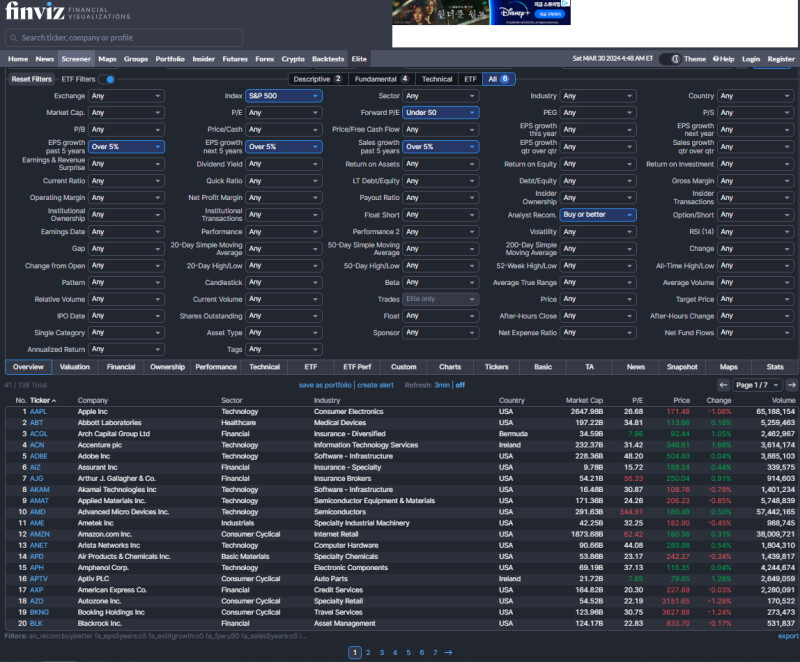This screenshot has width=800, height=662.
Task: Sort by Volume column header
Action: [783, 400]
